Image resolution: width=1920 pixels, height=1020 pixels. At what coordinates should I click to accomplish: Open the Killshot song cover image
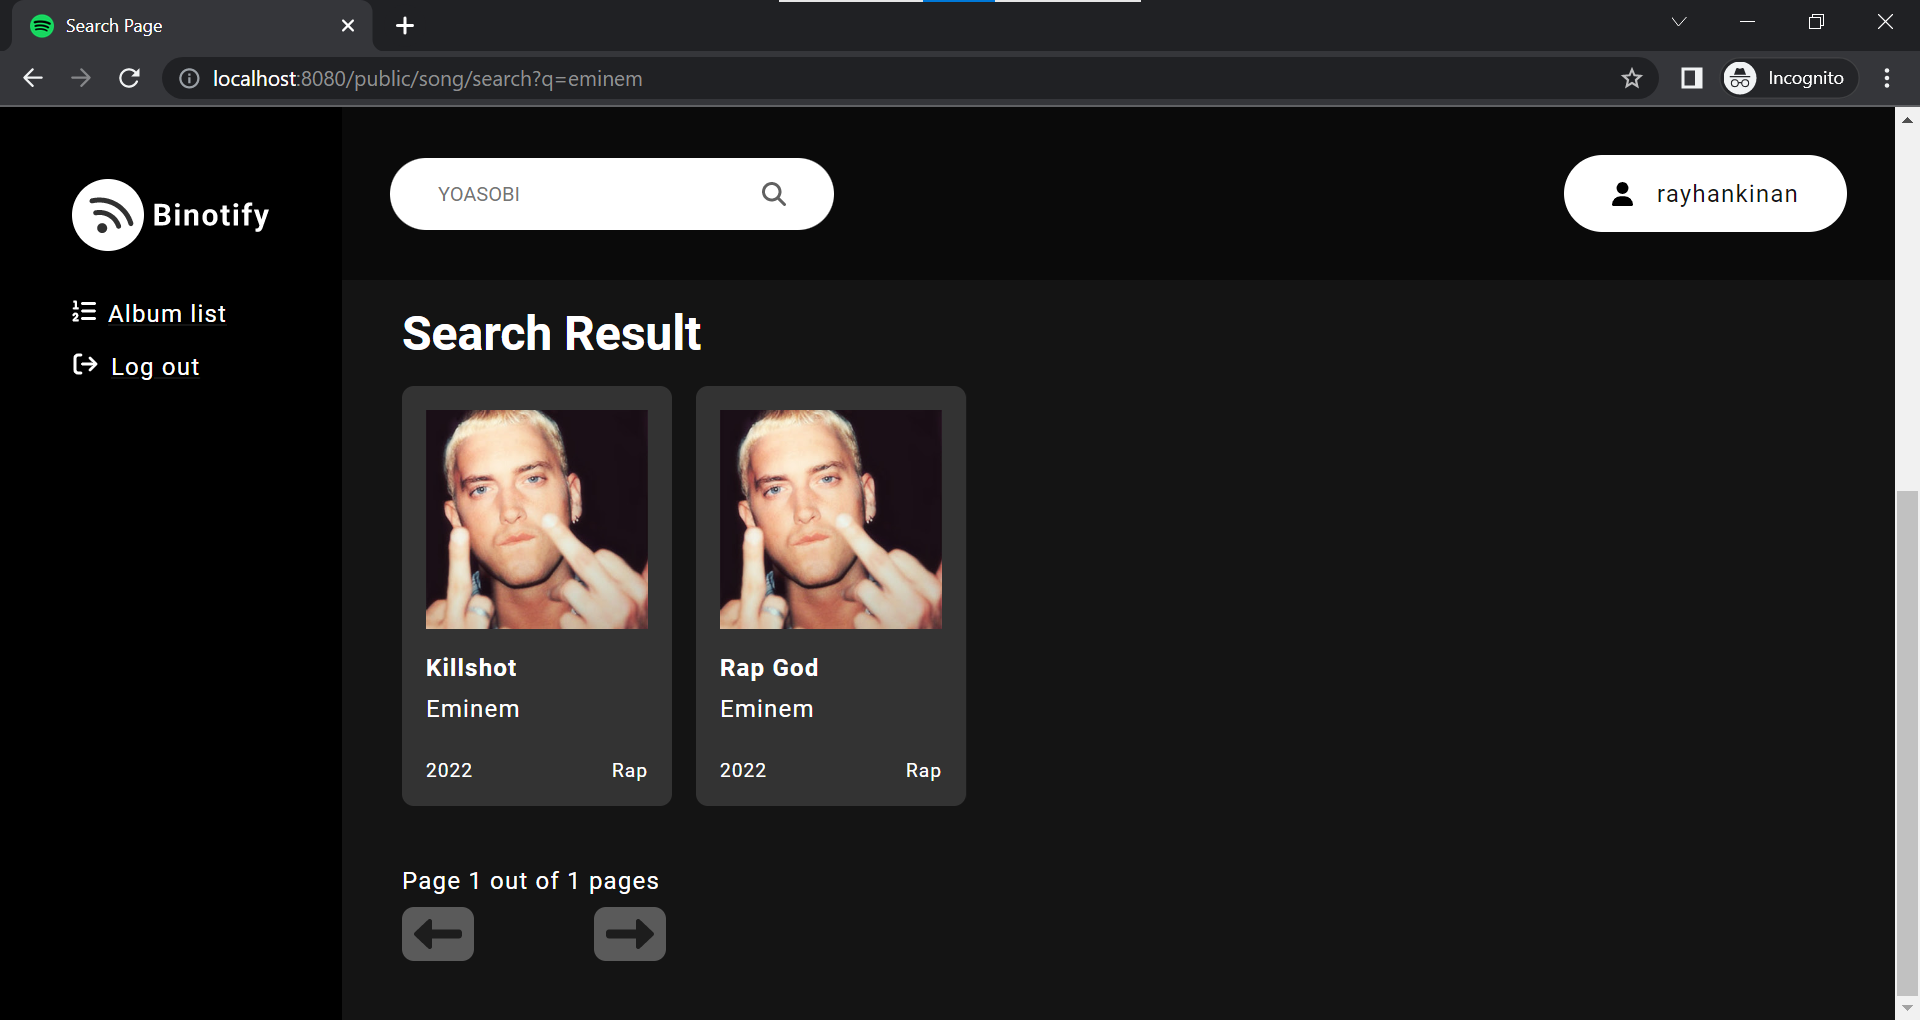point(537,519)
